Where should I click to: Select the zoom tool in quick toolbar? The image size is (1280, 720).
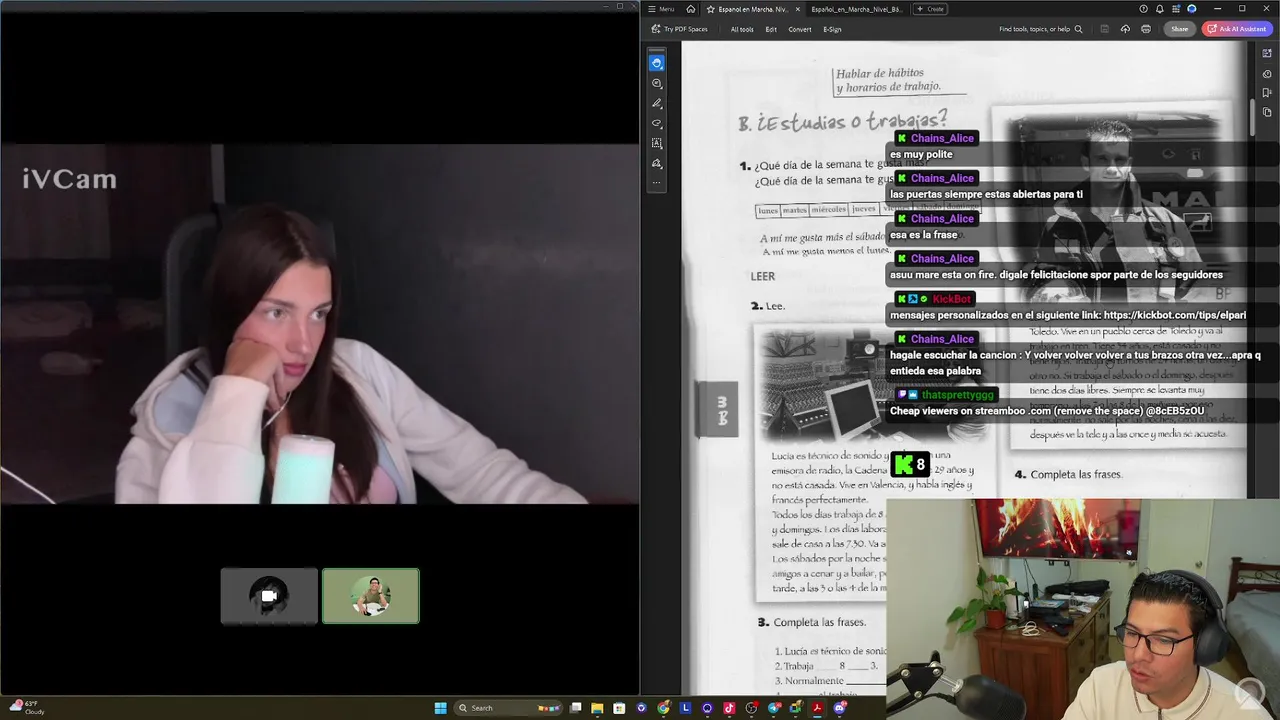click(x=656, y=83)
